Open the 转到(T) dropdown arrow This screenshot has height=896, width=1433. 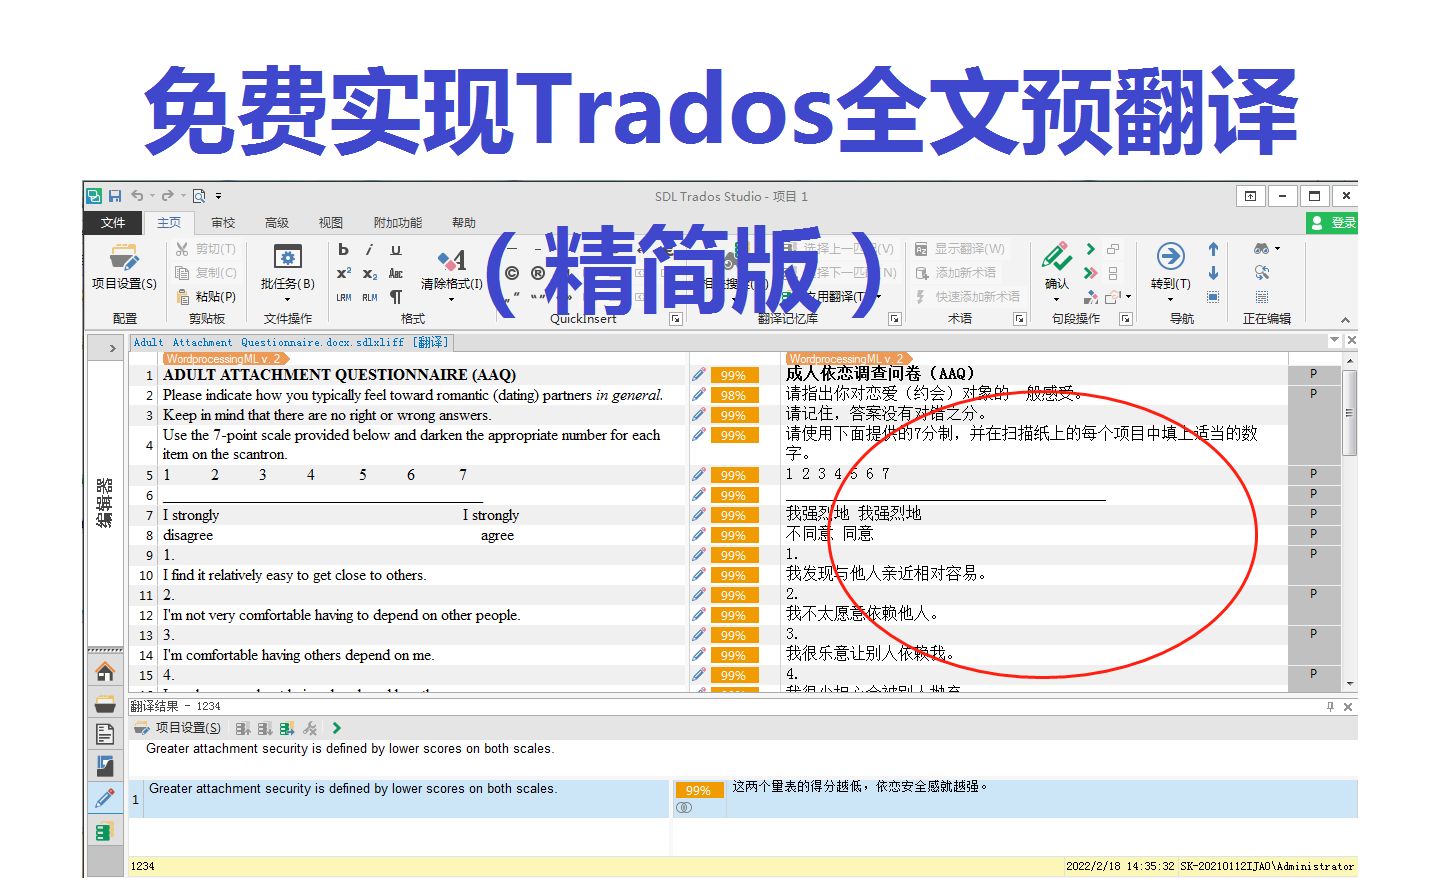pos(1170,298)
